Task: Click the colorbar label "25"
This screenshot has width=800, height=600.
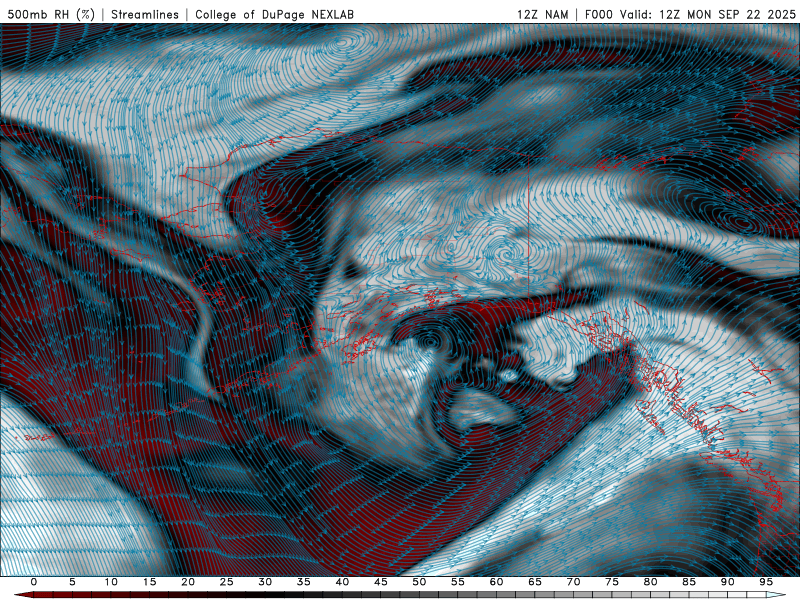Action: (x=227, y=582)
